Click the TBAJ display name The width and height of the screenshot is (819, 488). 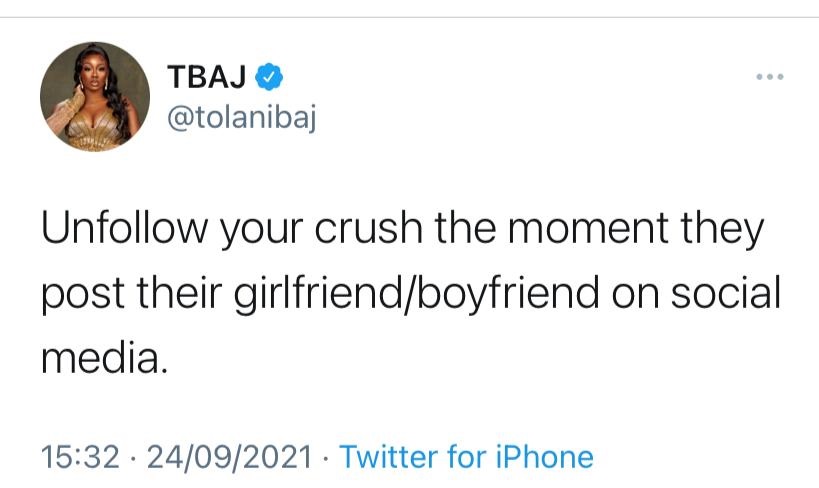click(211, 75)
